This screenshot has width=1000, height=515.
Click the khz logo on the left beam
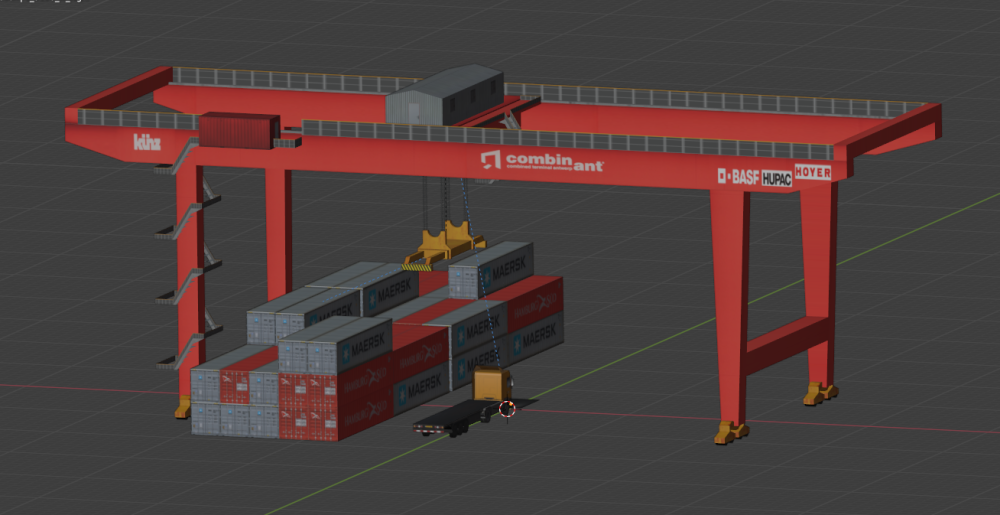point(147,142)
